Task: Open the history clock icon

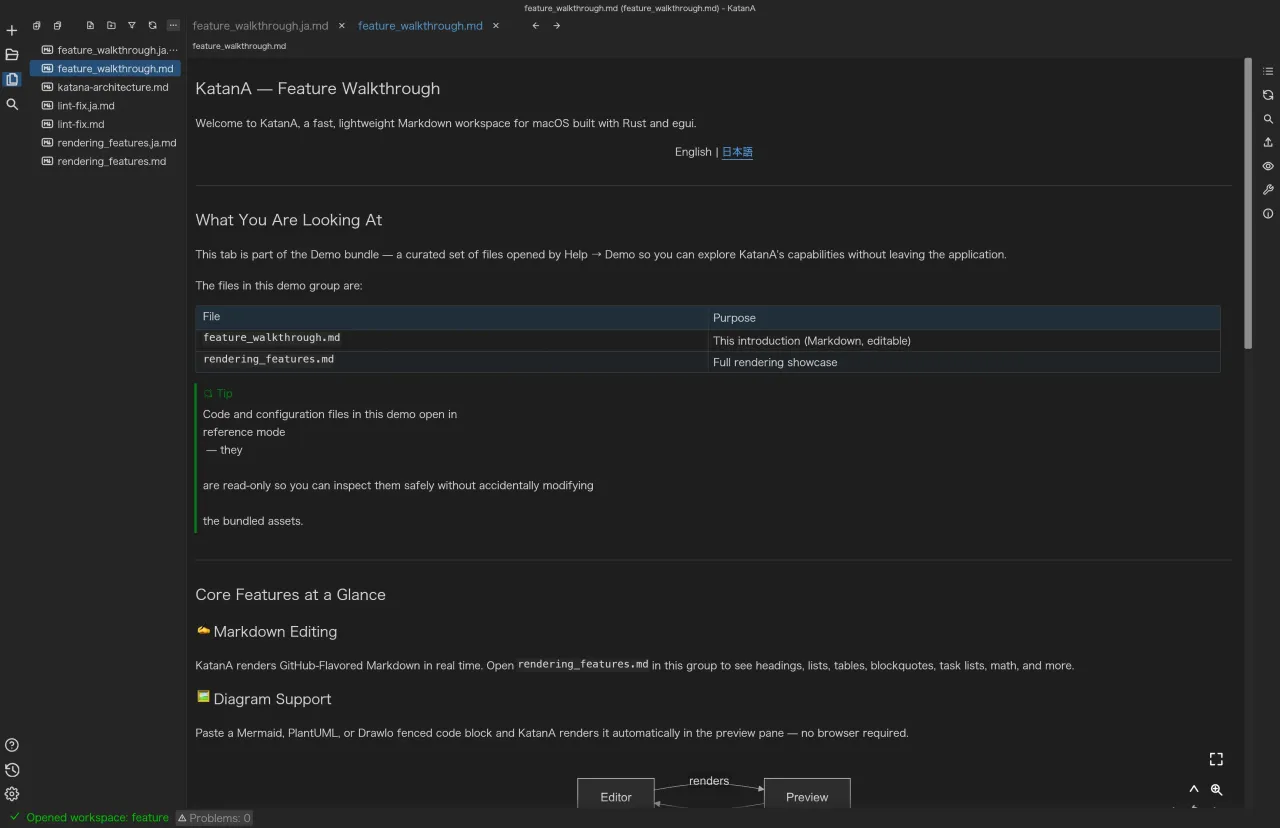Action: [12, 770]
